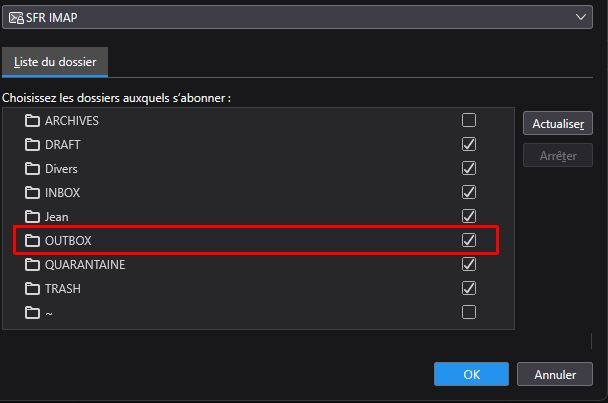Click the QUARANTAINE folder icon

click(32, 265)
